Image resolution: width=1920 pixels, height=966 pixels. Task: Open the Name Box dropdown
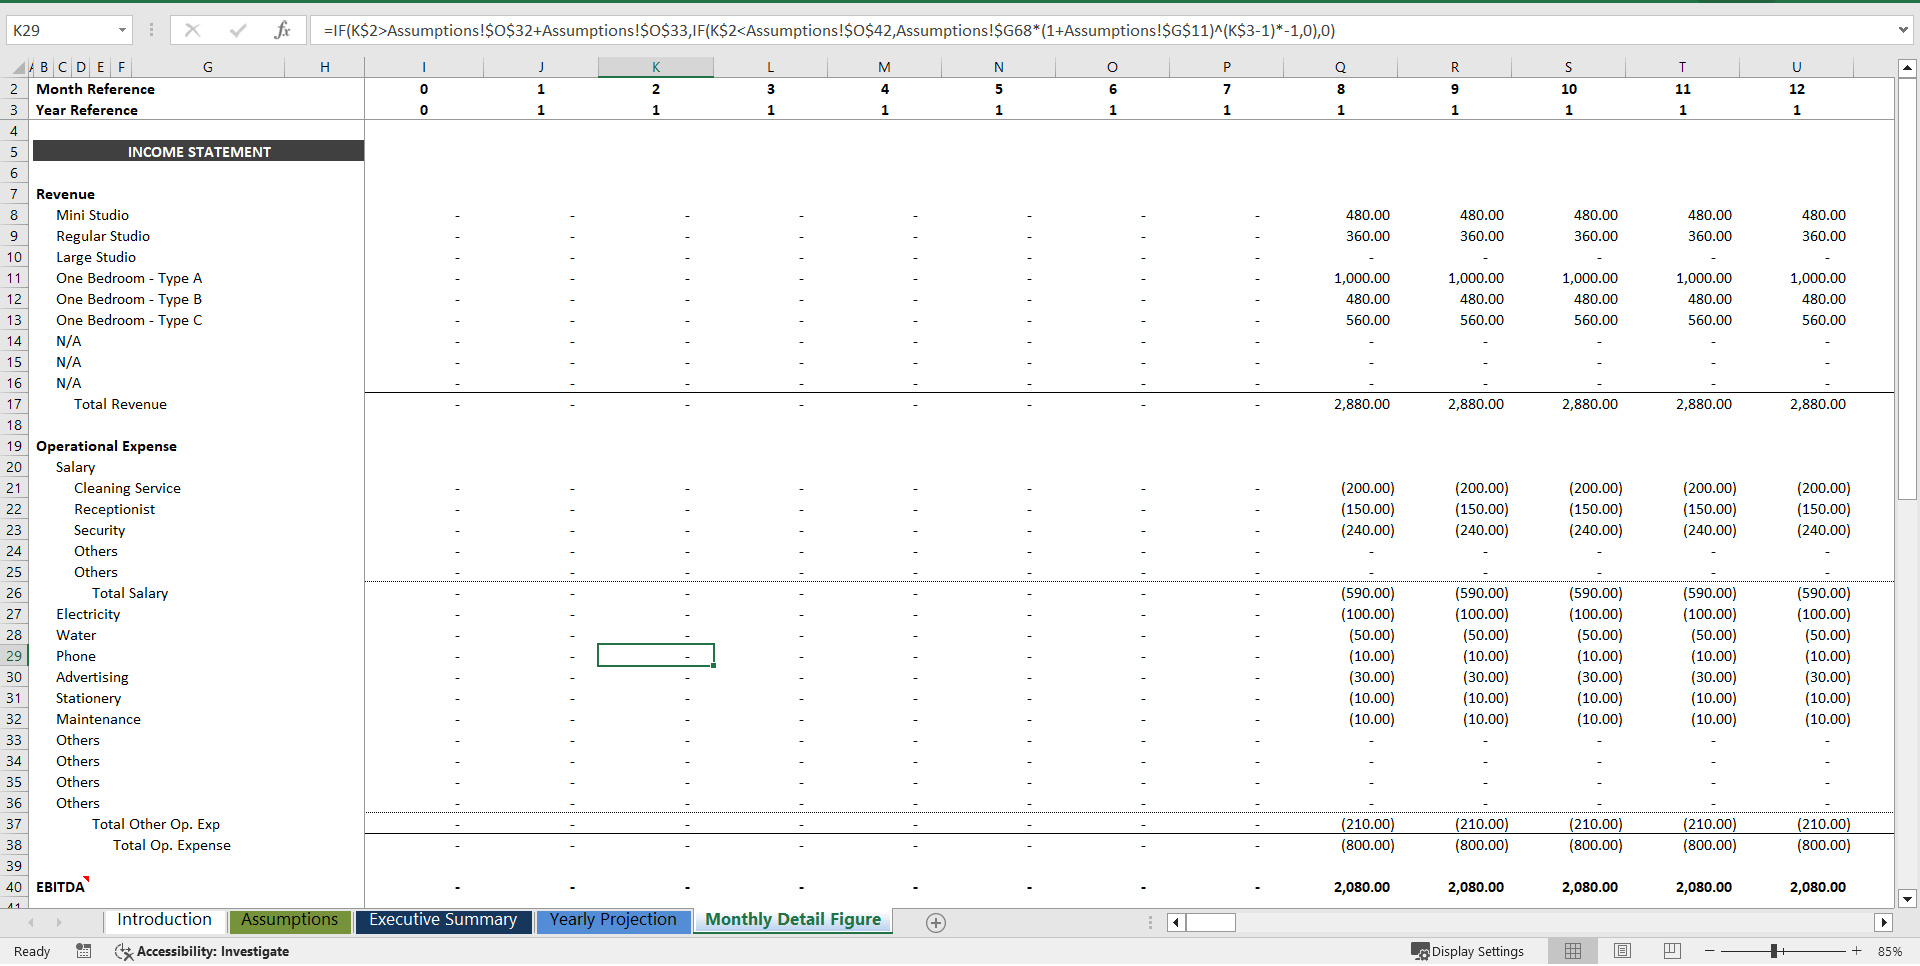pyautogui.click(x=123, y=30)
